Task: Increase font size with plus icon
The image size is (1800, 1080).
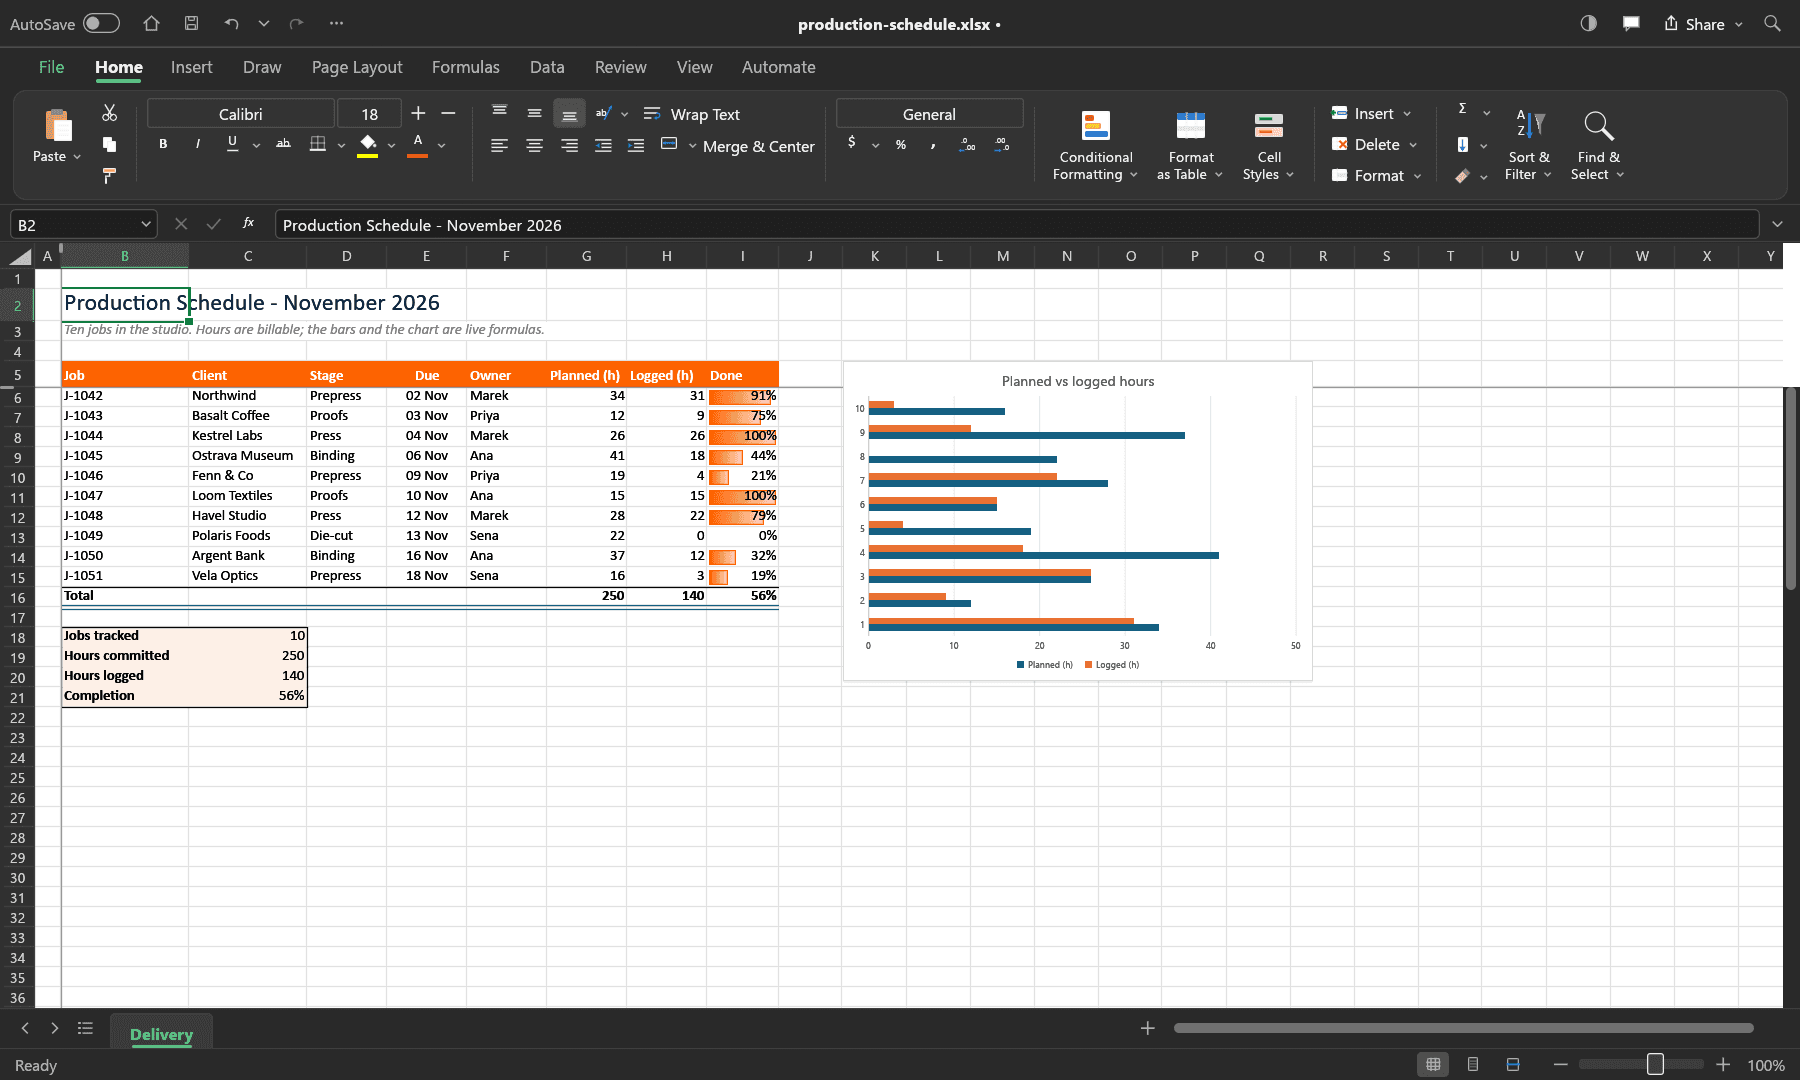Action: [x=418, y=113]
